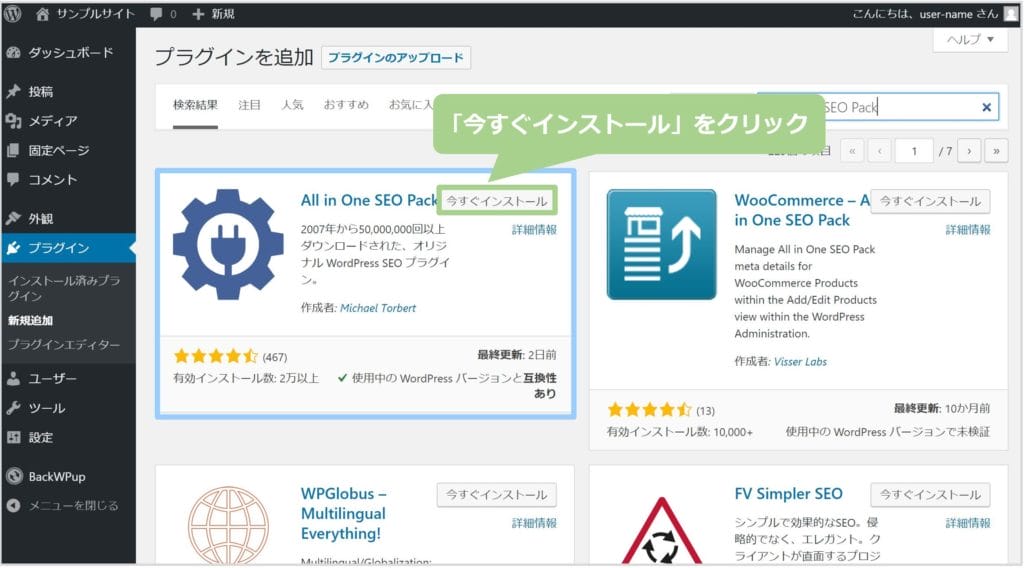Click プラグインのアップロード button

[x=396, y=57]
